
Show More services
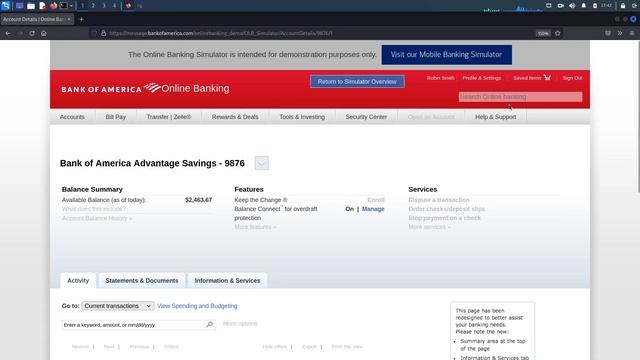pos(429,227)
